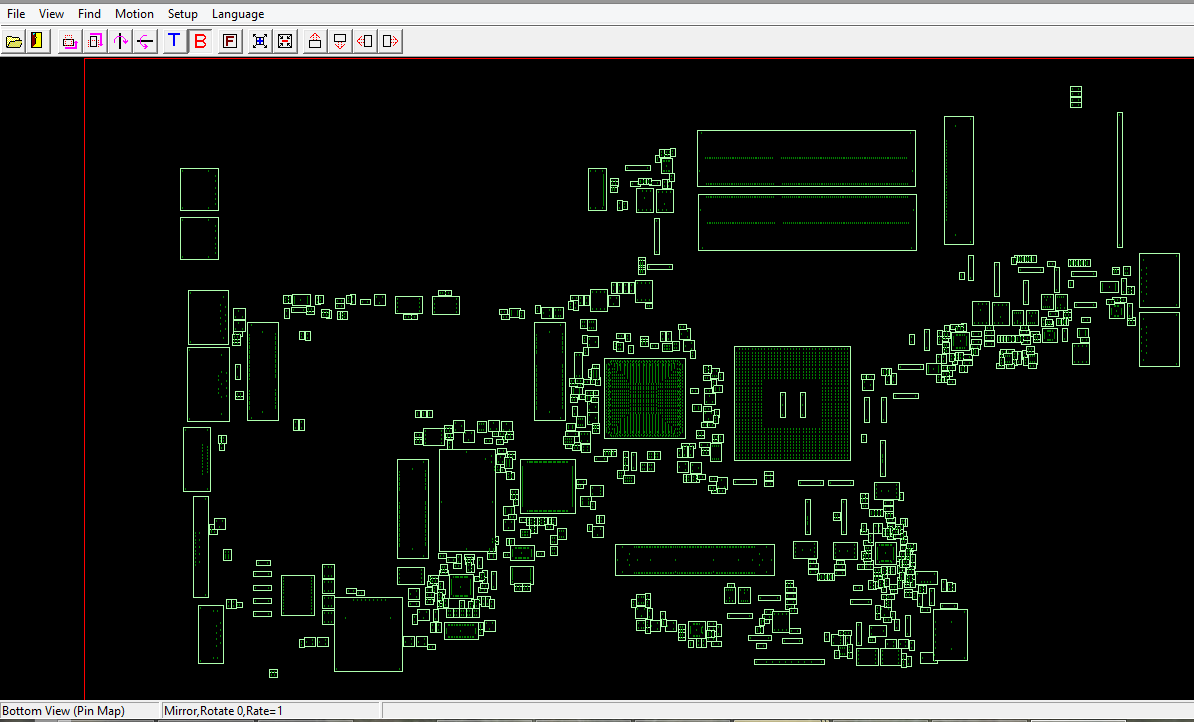Pan view left with left-arrow icon
Screen dimensions: 1194x722
[x=365, y=41]
